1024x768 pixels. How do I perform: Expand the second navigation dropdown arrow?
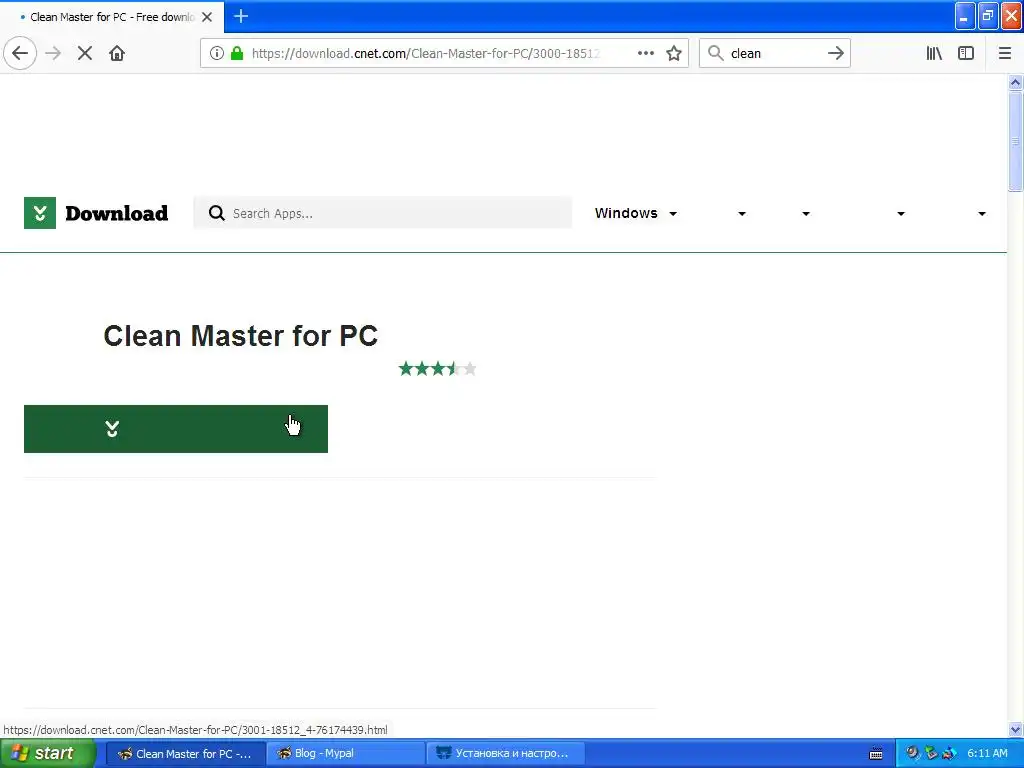point(741,214)
